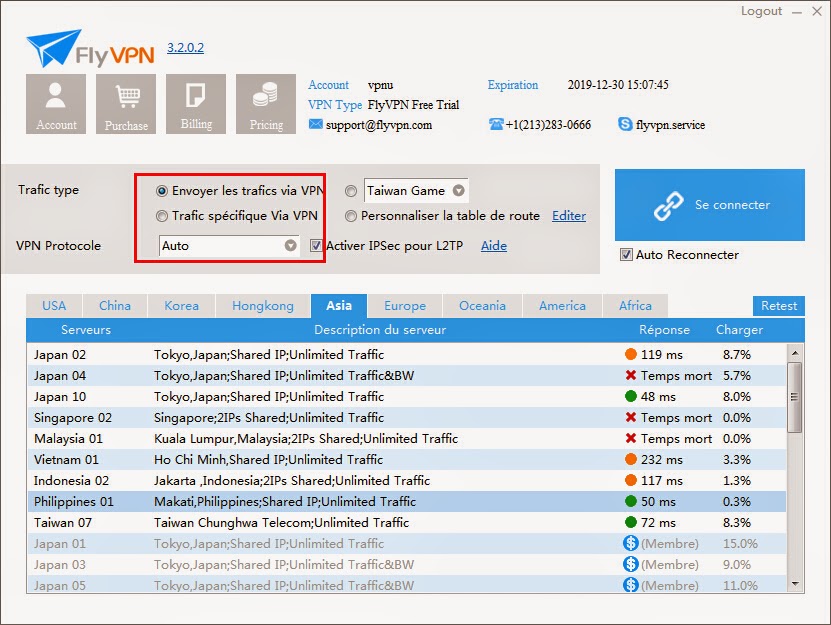
Task: Open the Taiwan Game dropdown
Action: point(459,191)
